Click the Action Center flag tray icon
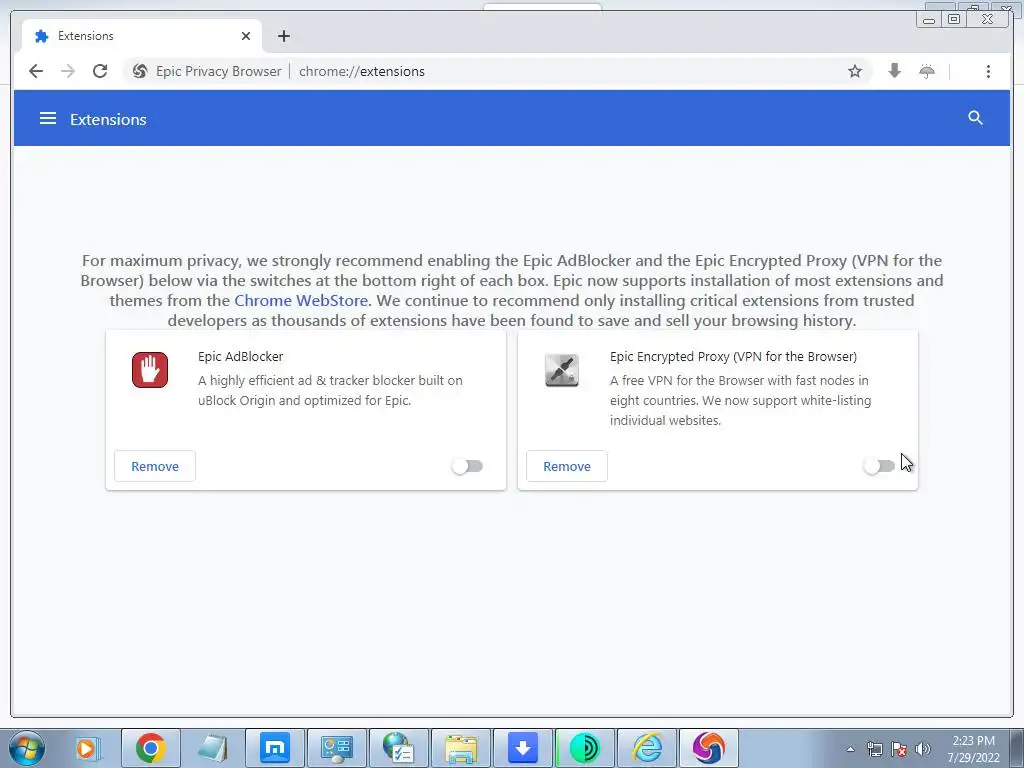1024x768 pixels. (899, 749)
